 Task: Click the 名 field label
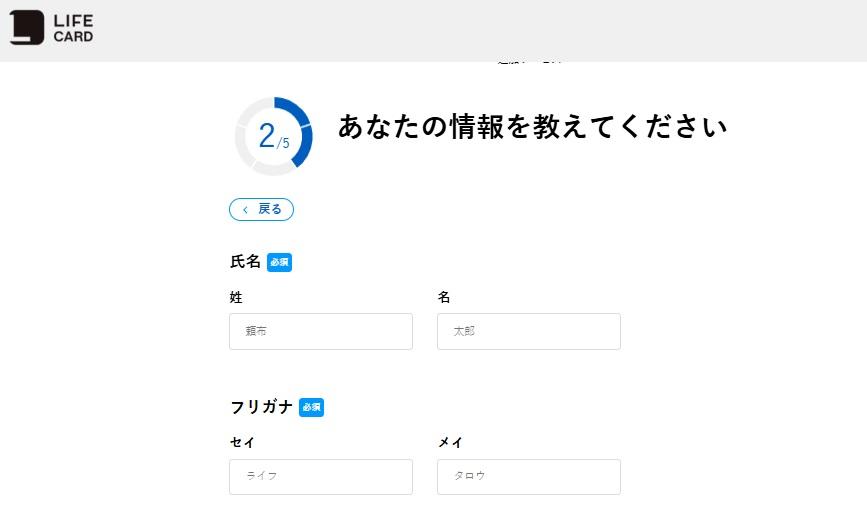444,297
